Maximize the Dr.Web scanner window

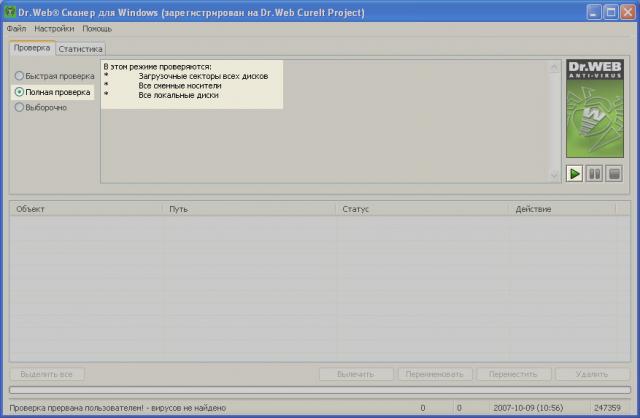tap(611, 12)
